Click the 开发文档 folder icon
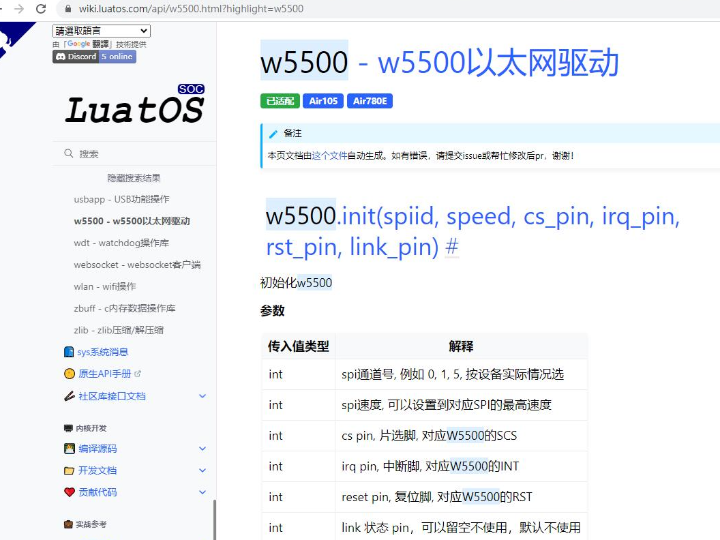This screenshot has height=540, width=720. click(69, 470)
